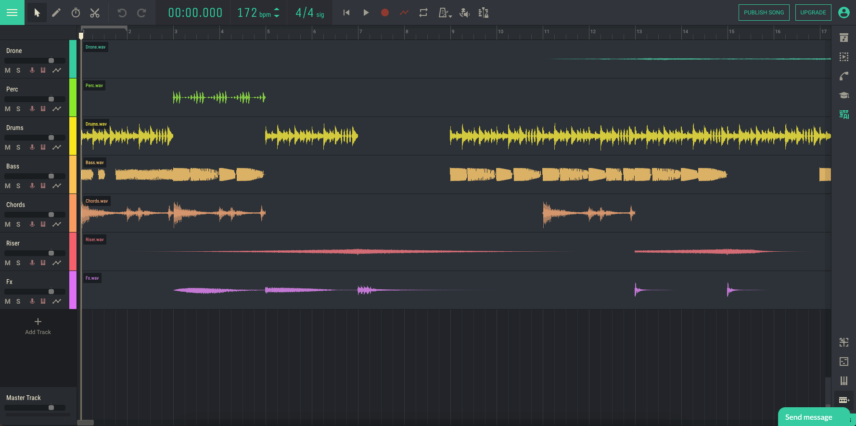The image size is (856, 426).
Task: Click bar 9 on the timeline ruler
Action: pyautogui.click(x=453, y=32)
